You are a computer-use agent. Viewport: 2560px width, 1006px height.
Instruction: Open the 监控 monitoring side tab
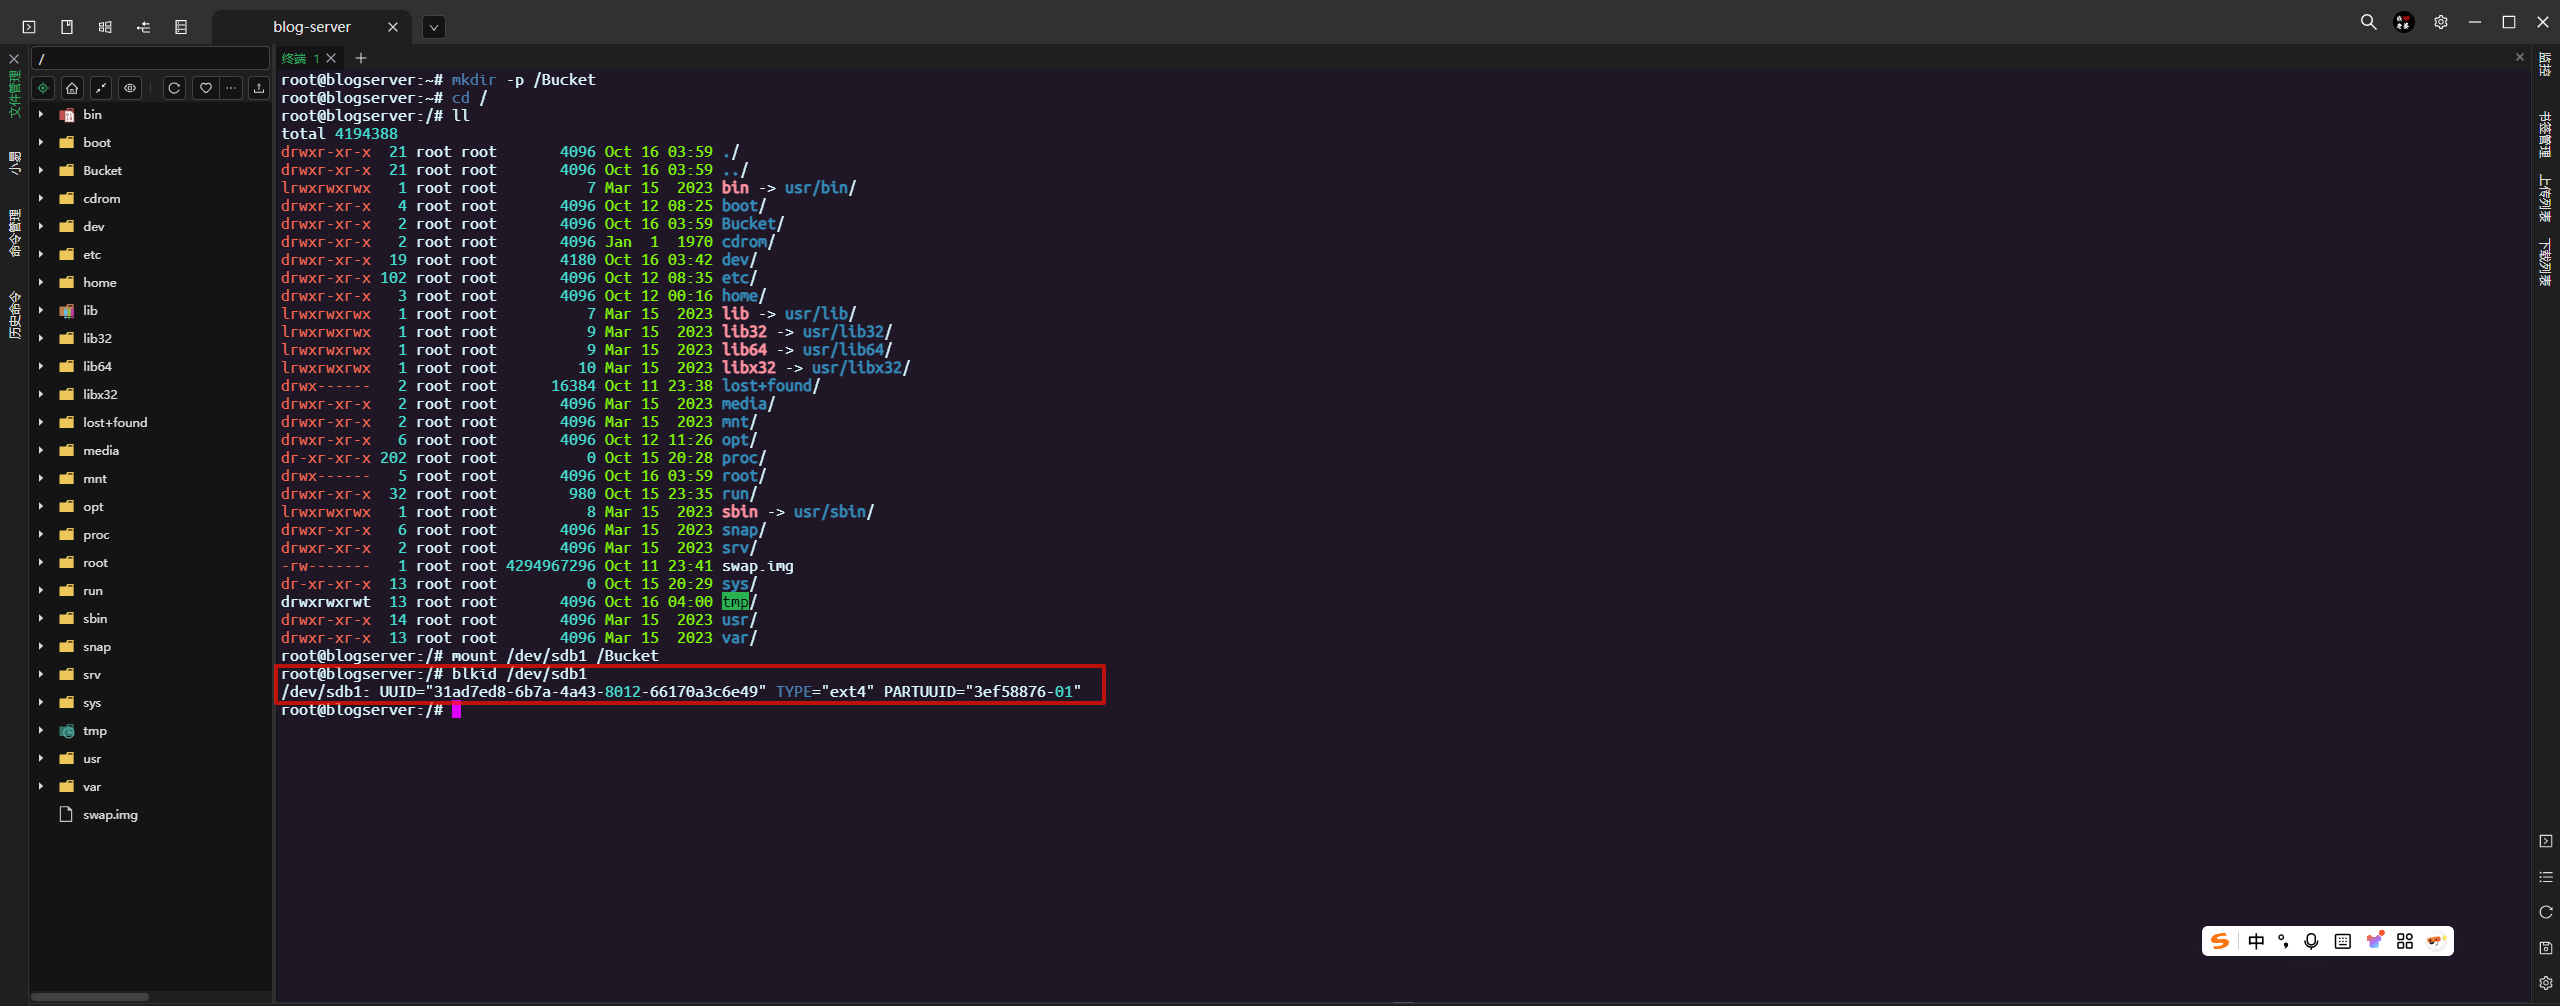pos(2546,65)
